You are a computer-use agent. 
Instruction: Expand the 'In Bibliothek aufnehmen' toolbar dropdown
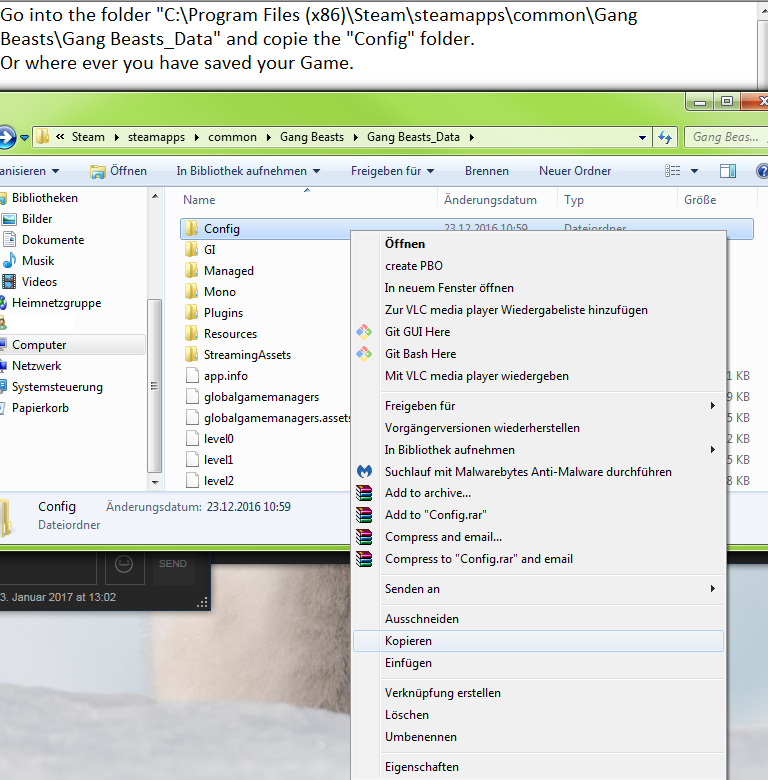coord(316,171)
